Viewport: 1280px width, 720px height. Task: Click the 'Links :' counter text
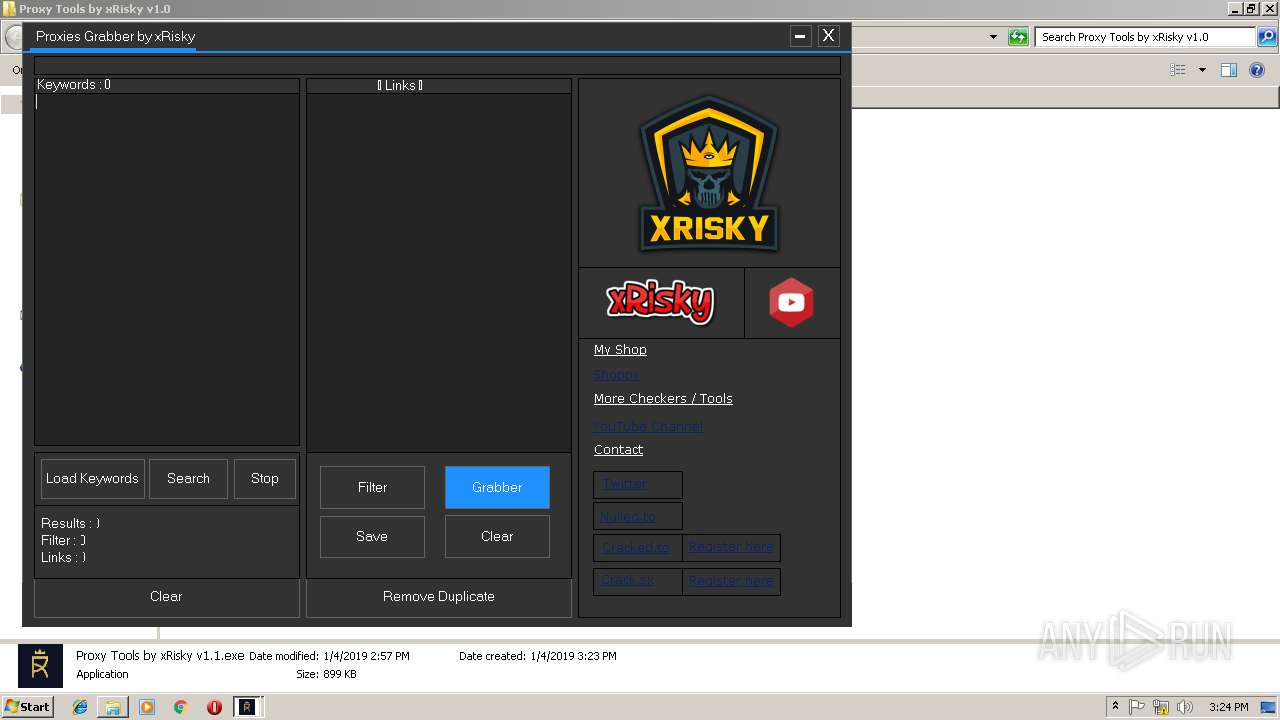[63, 557]
